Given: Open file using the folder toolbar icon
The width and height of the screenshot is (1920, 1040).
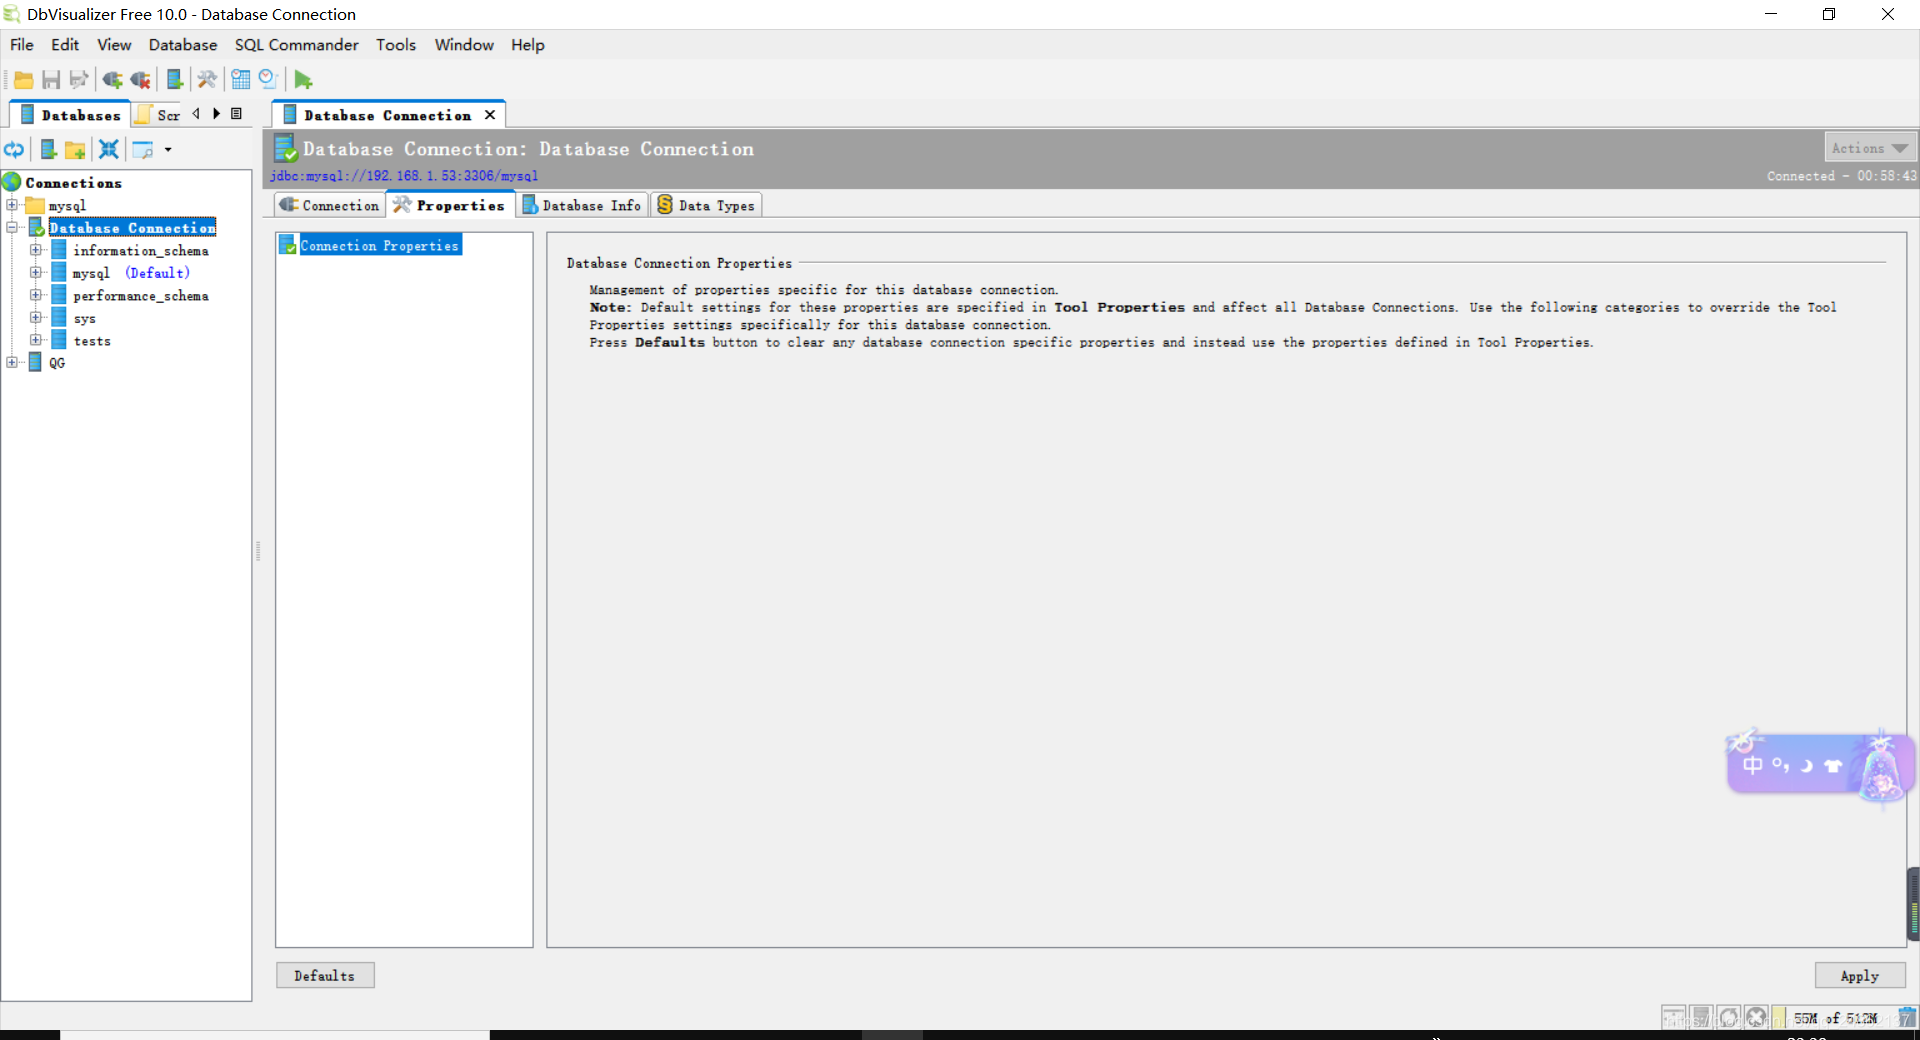Looking at the screenshot, I should pos(24,80).
